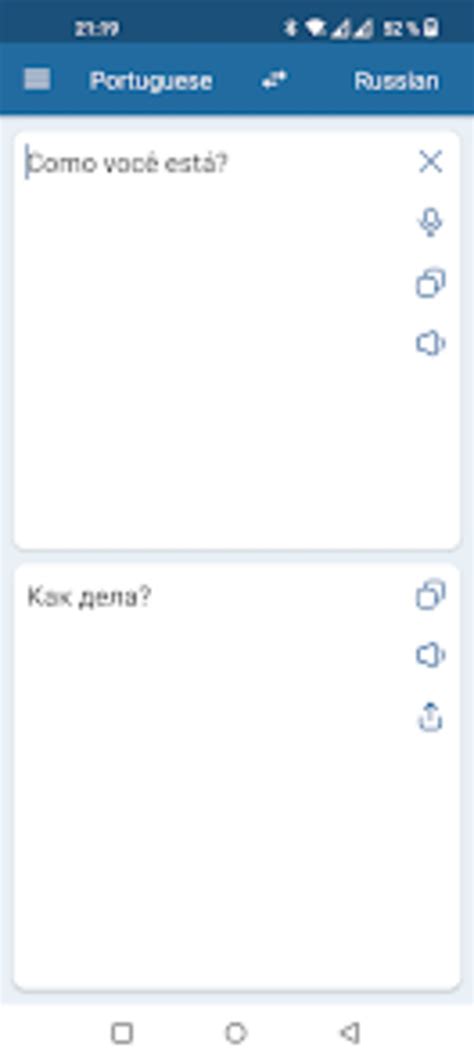The width and height of the screenshot is (474, 1062).
Task: Play audio of Portuguese text
Action: 431,343
